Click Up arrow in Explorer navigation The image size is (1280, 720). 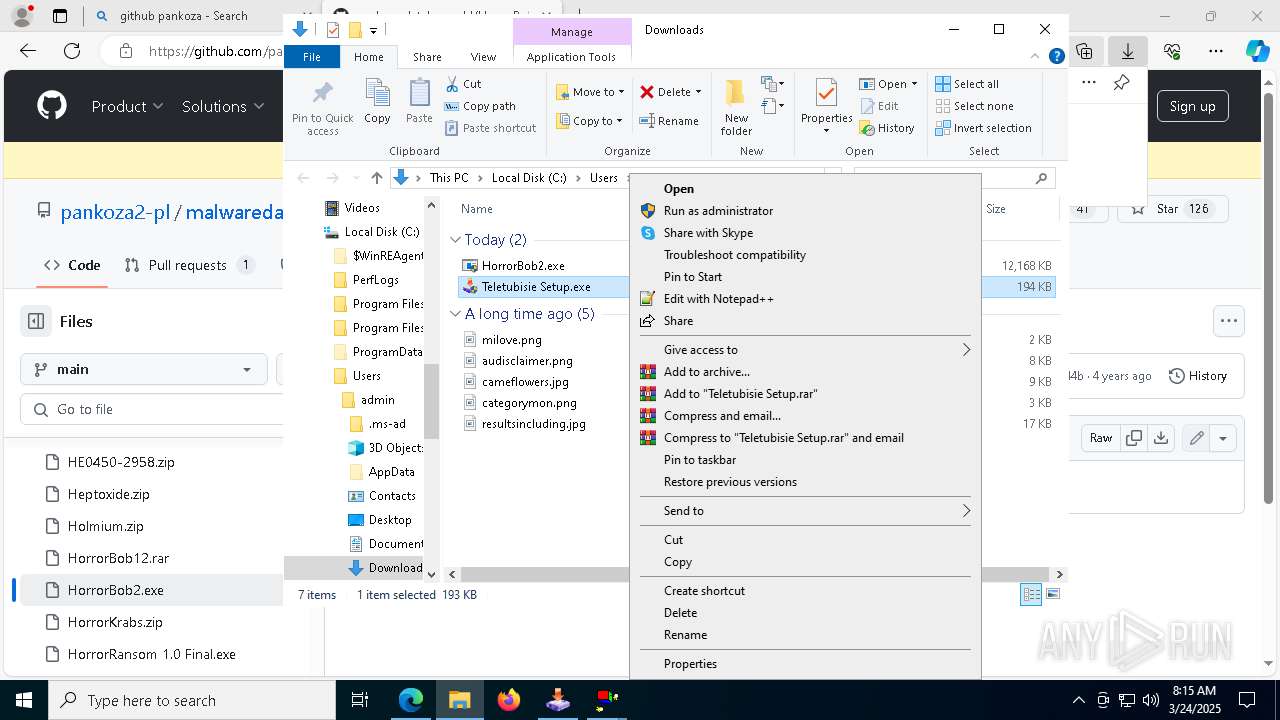pos(376,178)
